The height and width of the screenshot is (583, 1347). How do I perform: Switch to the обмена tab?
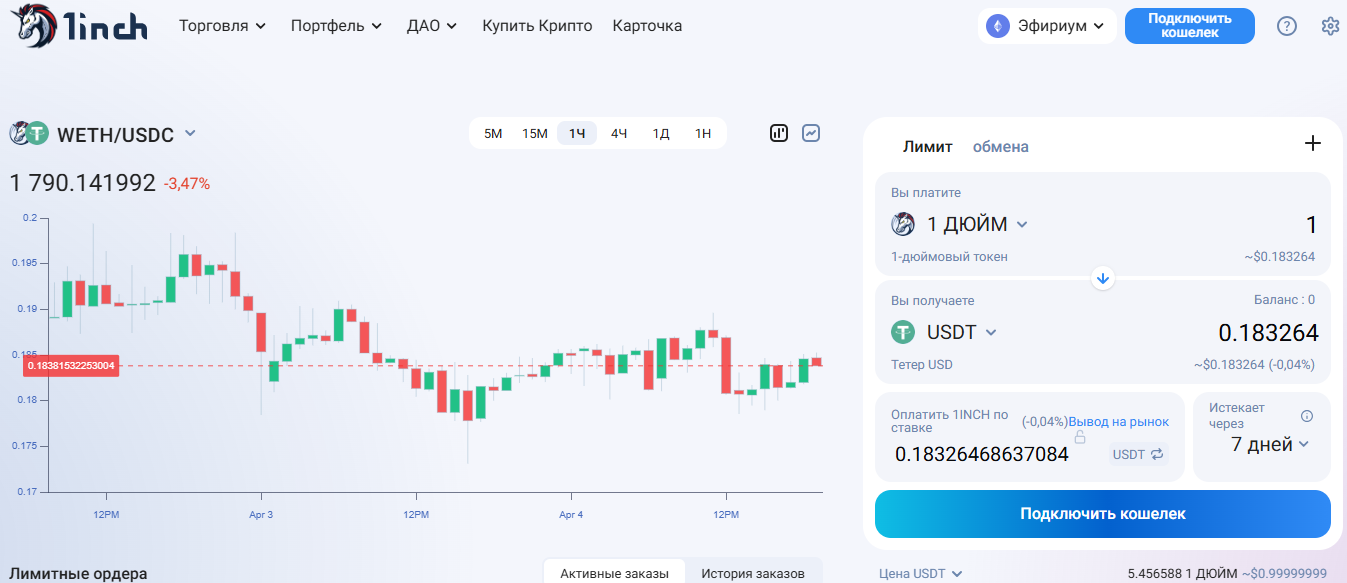click(x=1001, y=146)
